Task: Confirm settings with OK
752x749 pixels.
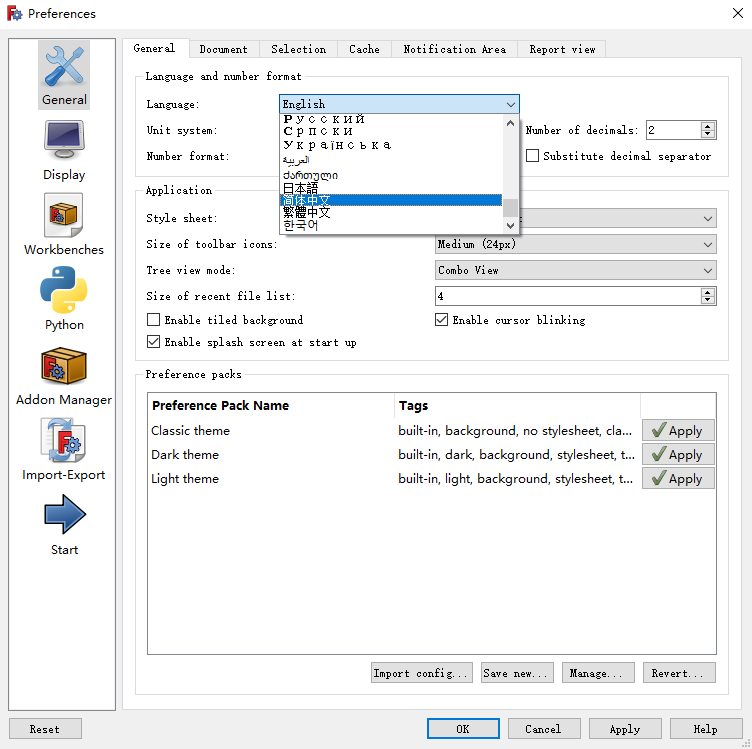Action: click(x=463, y=729)
